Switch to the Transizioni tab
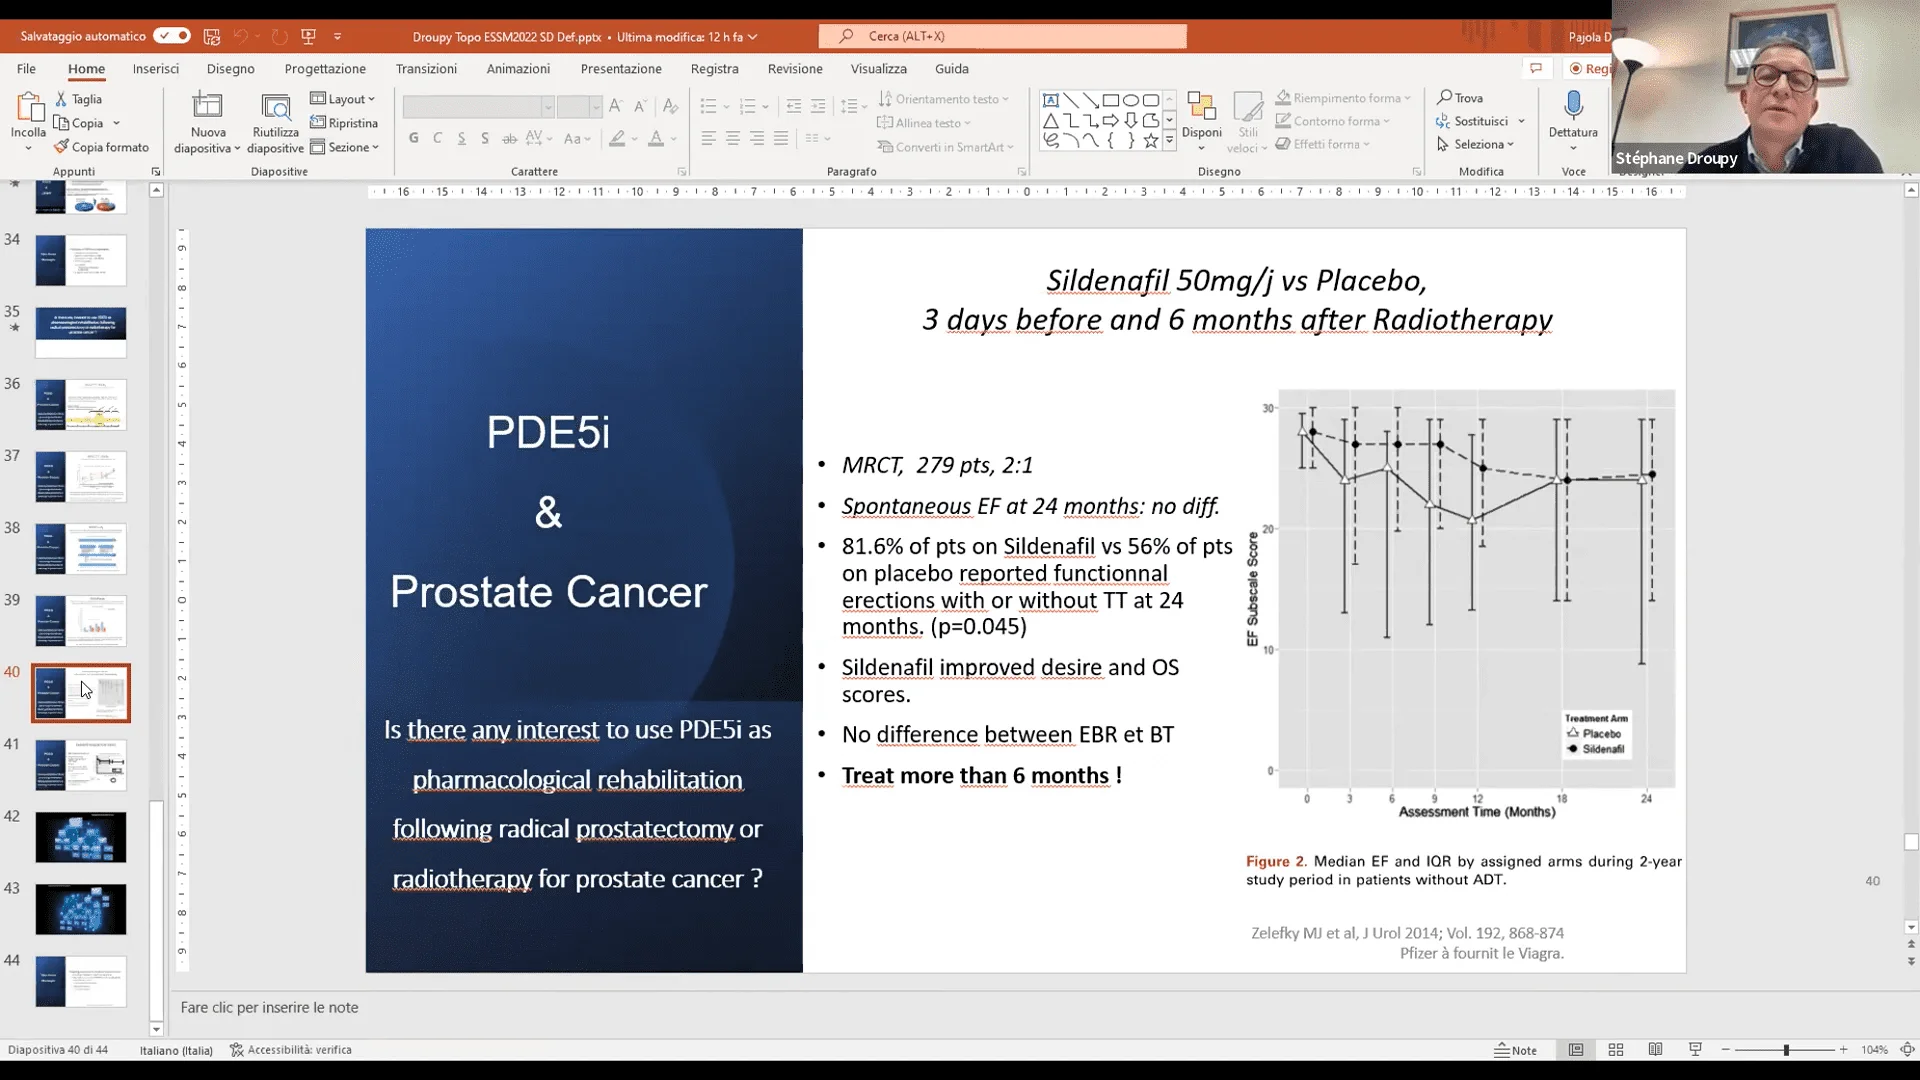 pos(426,68)
